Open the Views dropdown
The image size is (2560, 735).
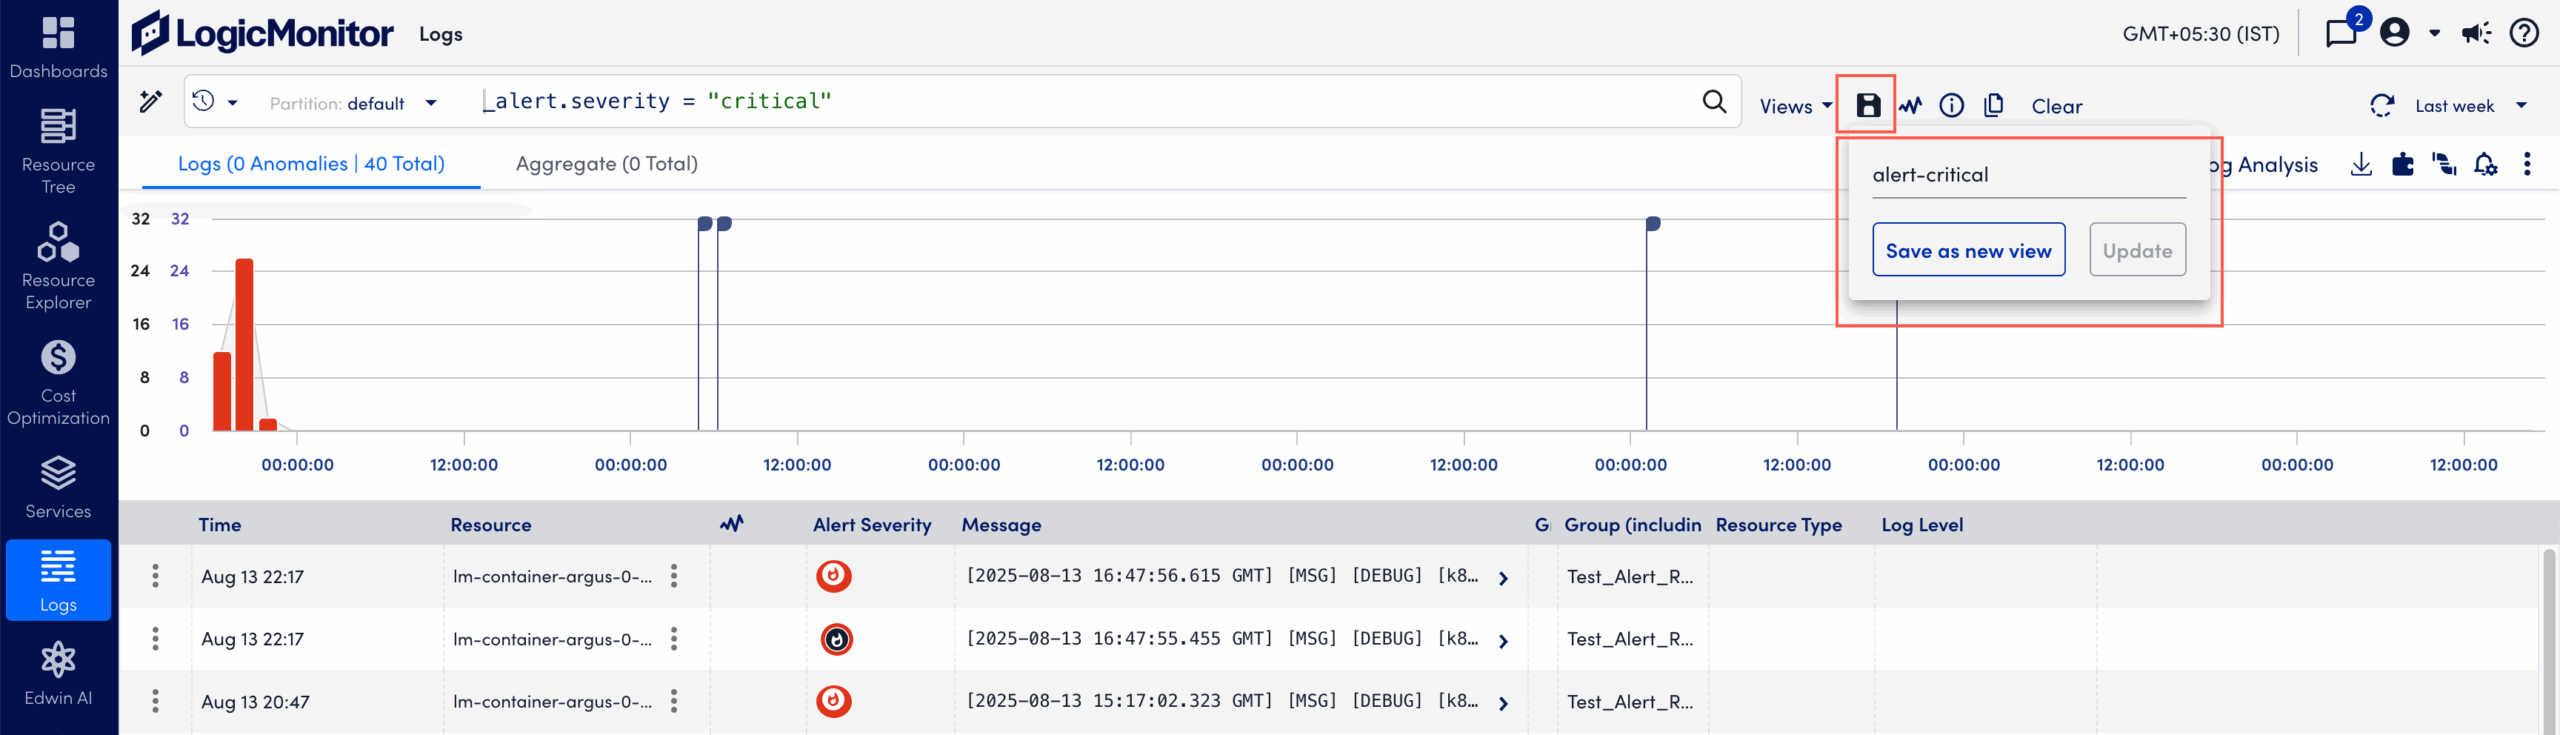point(1796,106)
